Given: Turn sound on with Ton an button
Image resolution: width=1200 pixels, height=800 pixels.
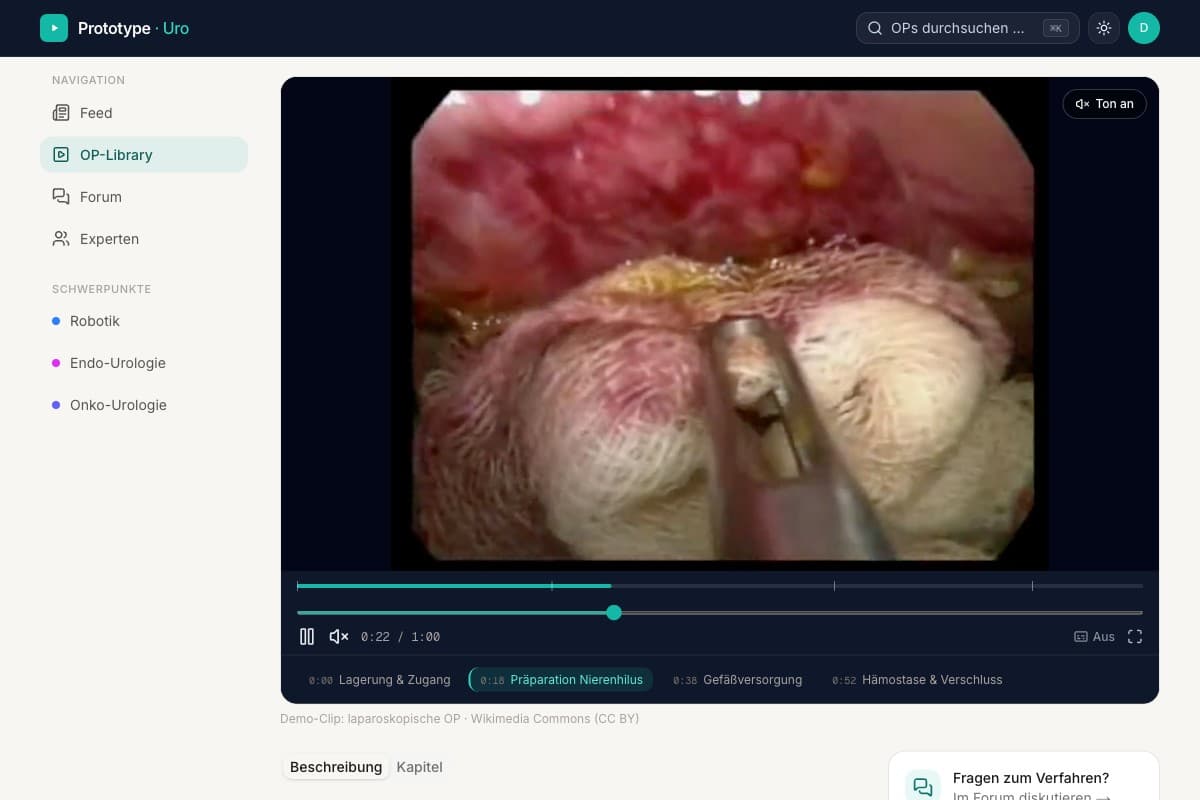Looking at the screenshot, I should click(x=1104, y=104).
